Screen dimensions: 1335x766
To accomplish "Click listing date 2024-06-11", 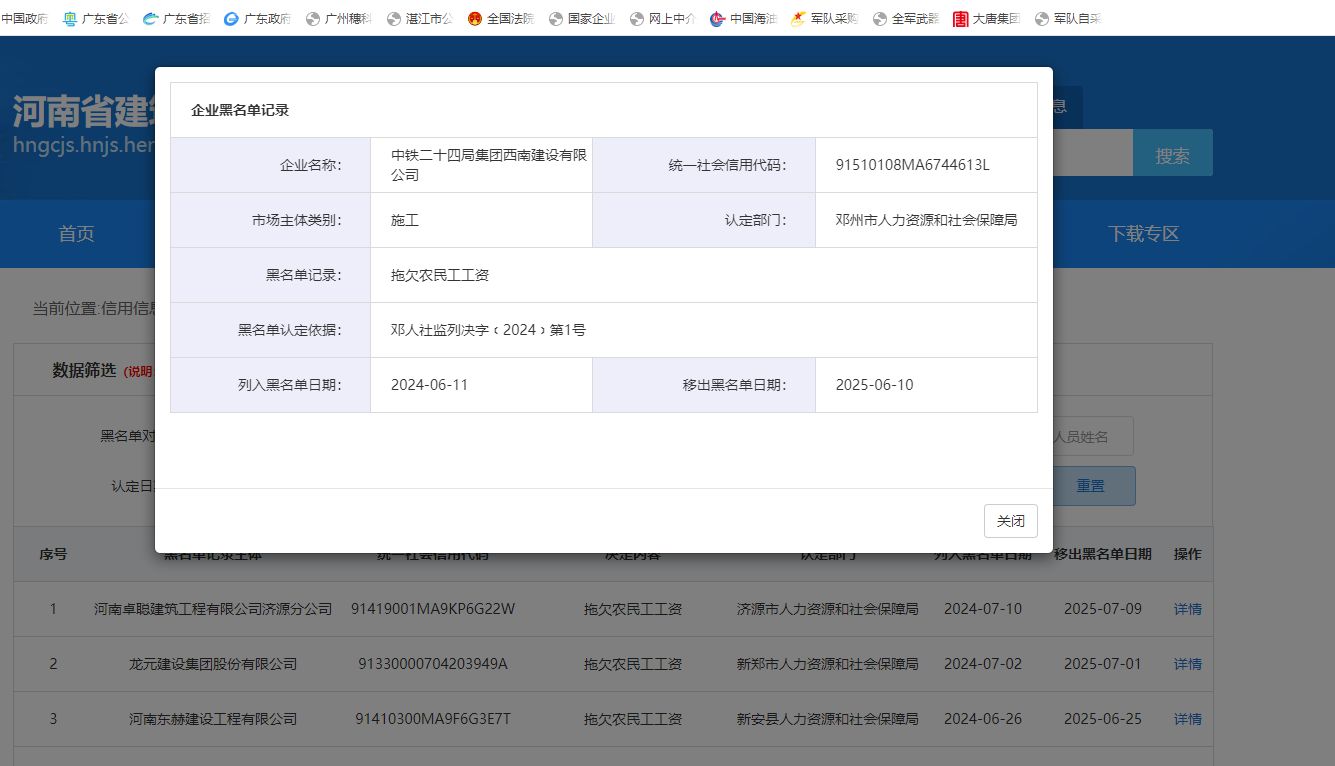I will pos(429,385).
